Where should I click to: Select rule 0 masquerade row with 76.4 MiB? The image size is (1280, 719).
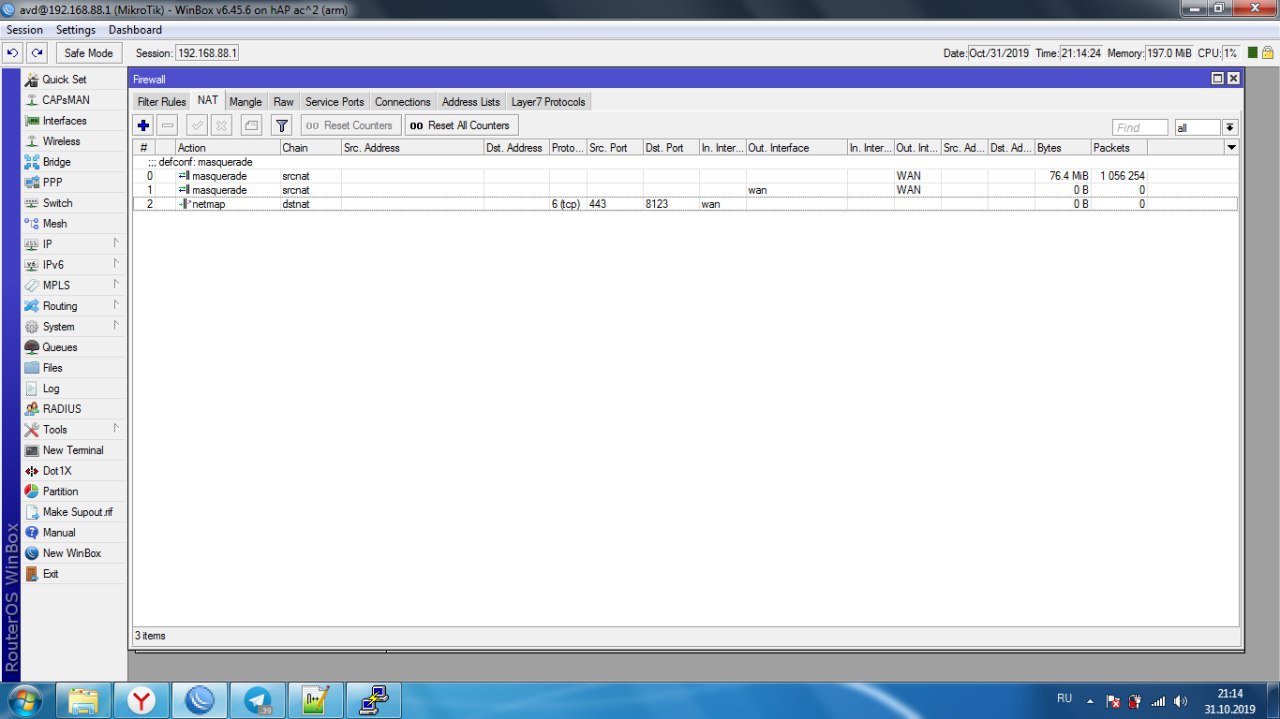tap(685, 176)
